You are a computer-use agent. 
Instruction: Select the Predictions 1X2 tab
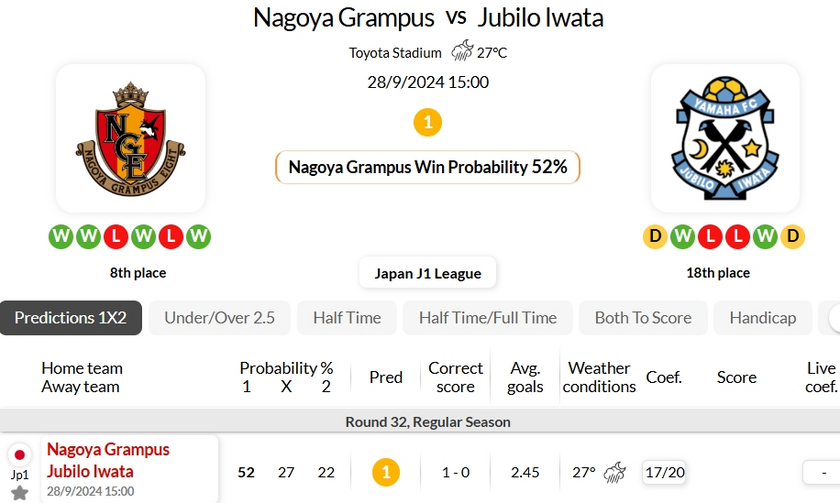click(x=71, y=318)
